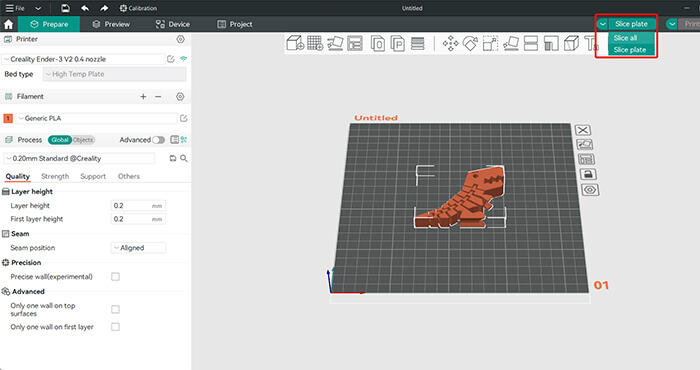This screenshot has height=370, width=700.
Task: Edit the Generic PLA filament preset
Action: point(183,118)
